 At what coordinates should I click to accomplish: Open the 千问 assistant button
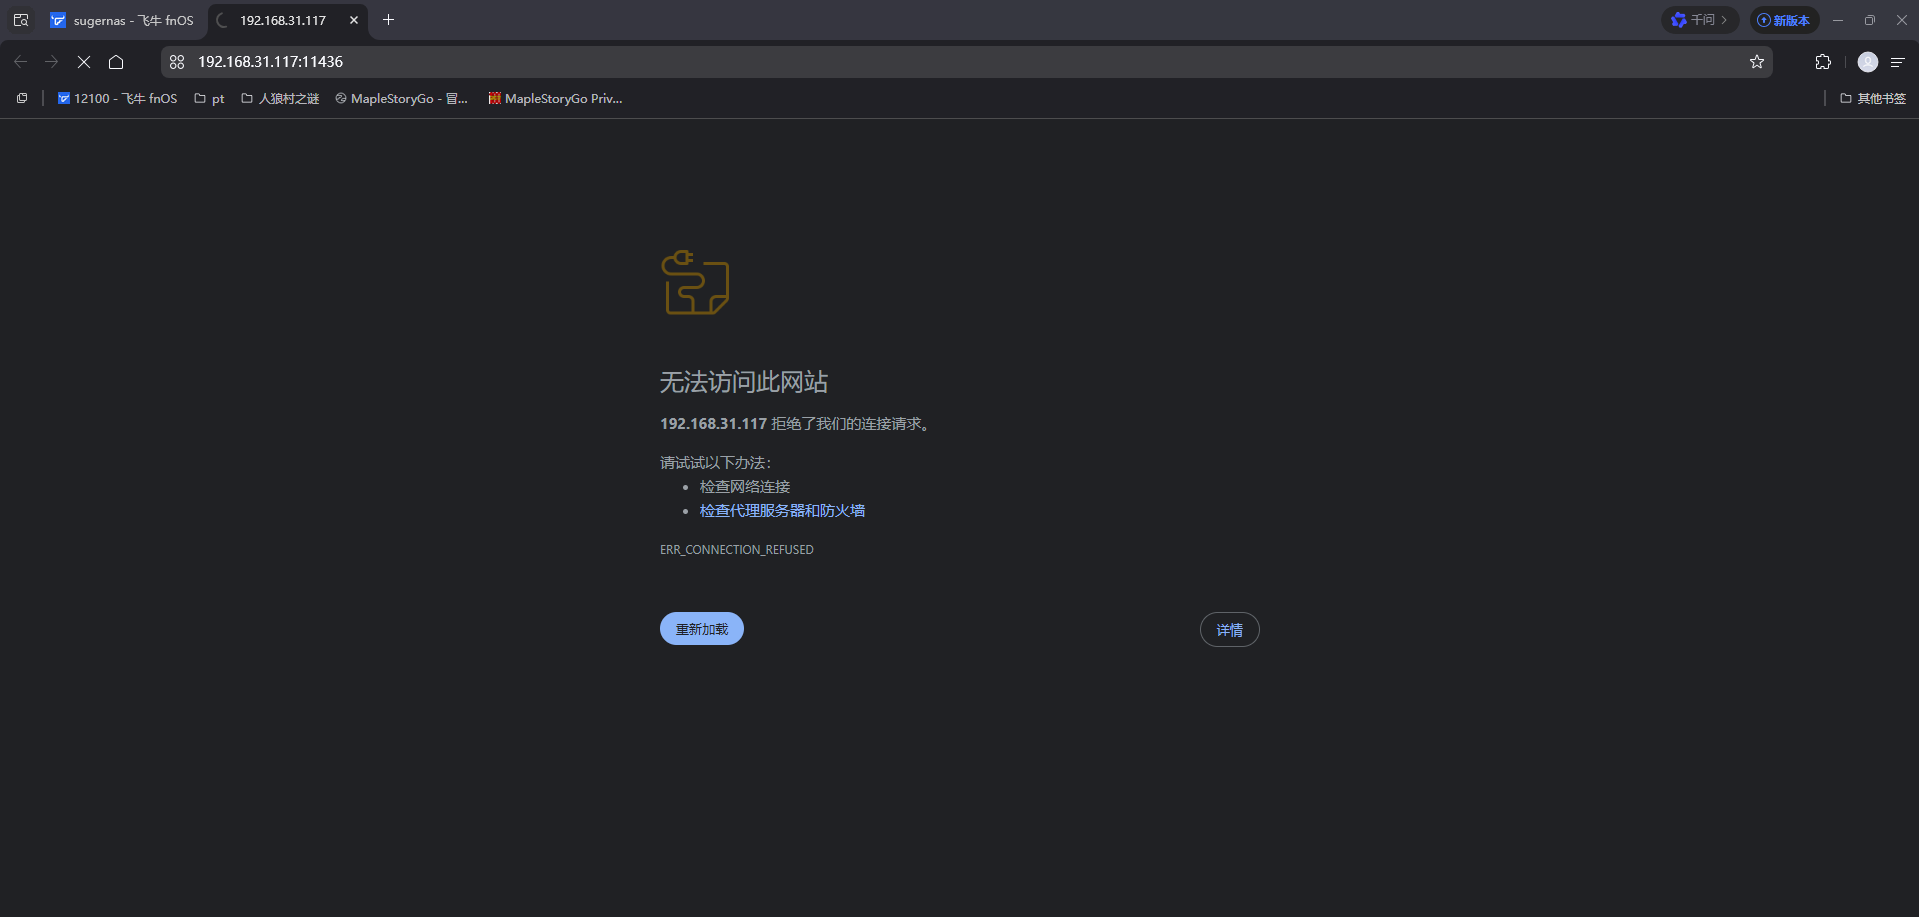[x=1700, y=20]
